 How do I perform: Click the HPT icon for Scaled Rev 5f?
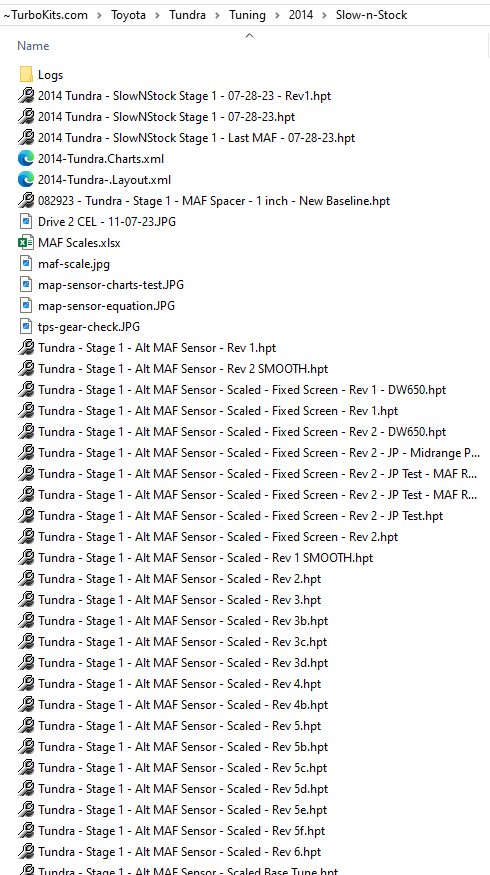[26, 831]
